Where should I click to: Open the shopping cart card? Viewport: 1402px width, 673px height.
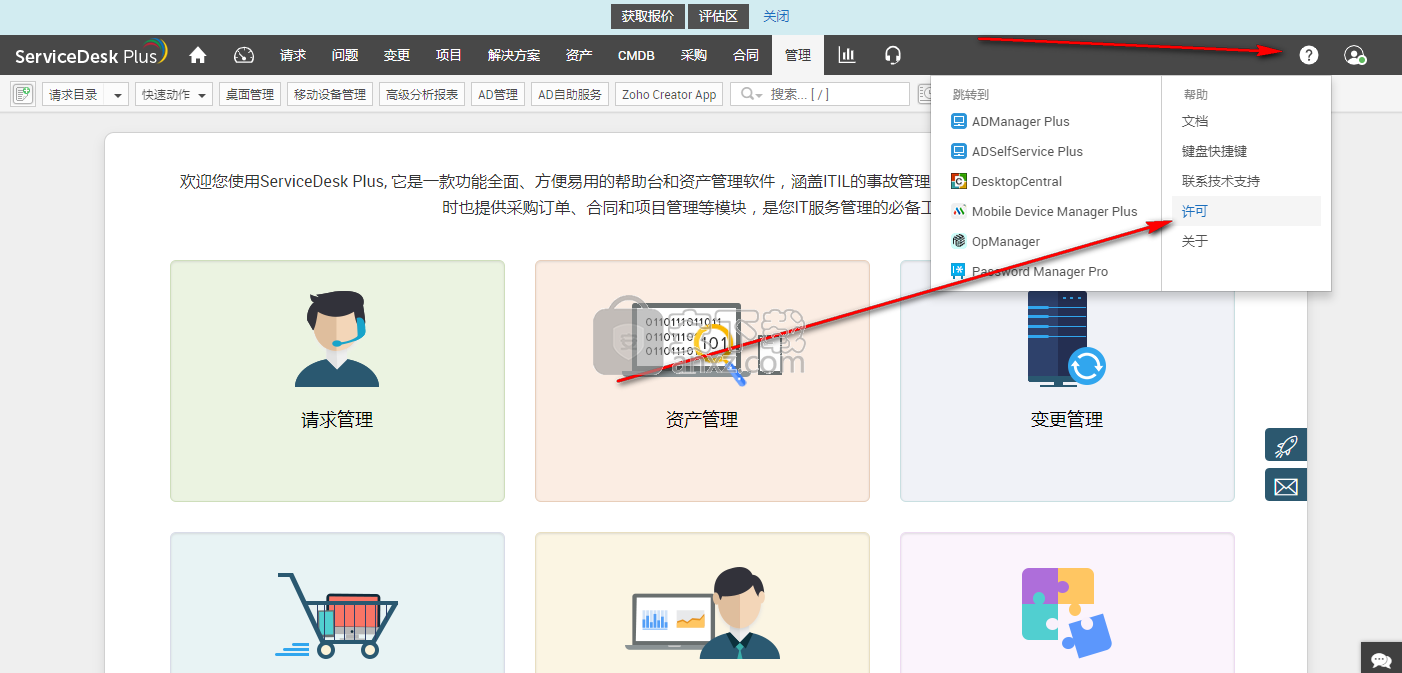click(337, 602)
